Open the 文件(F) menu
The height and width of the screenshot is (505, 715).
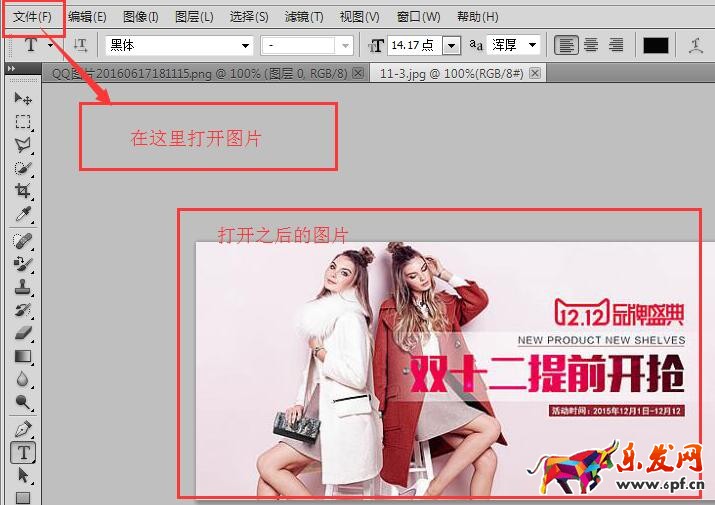32,17
